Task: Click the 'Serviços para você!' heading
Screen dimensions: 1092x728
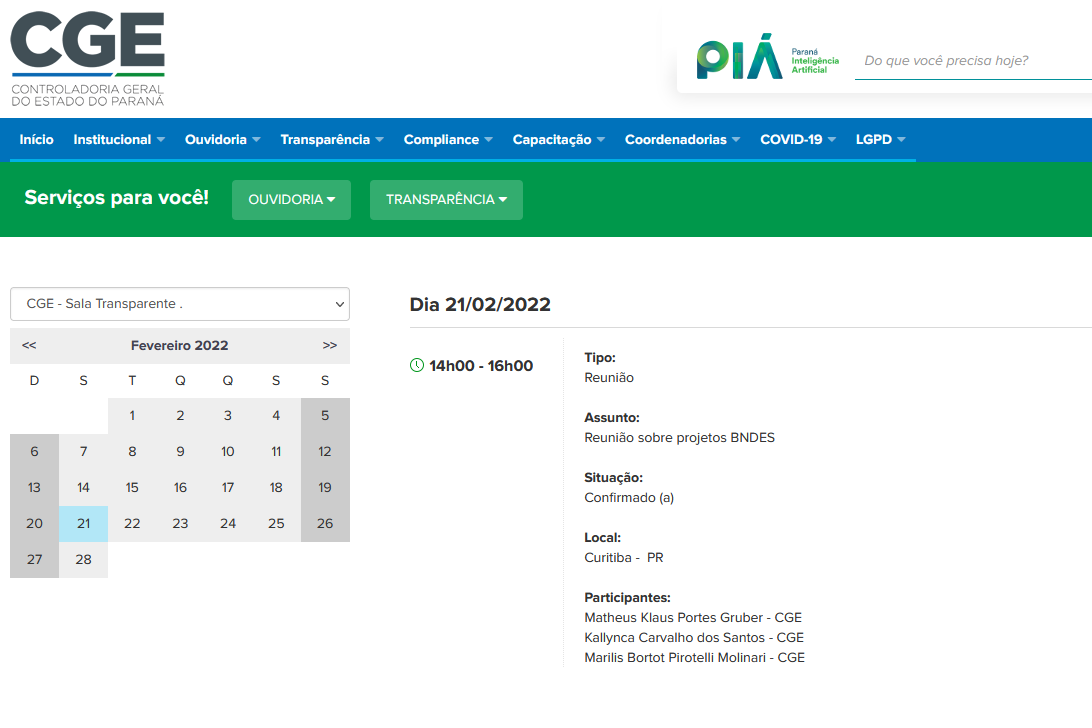Action: click(x=116, y=198)
